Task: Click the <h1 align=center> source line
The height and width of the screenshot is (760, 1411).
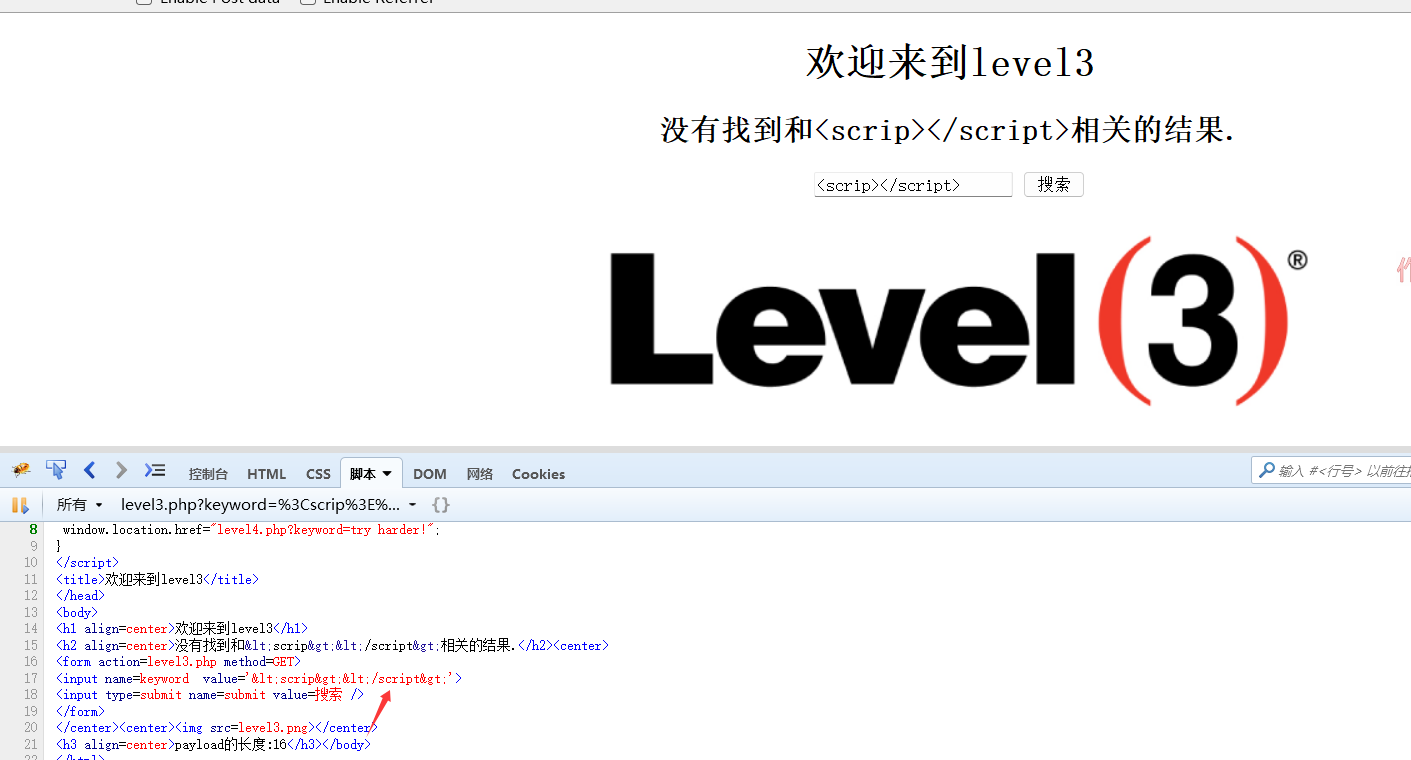Action: (182, 629)
